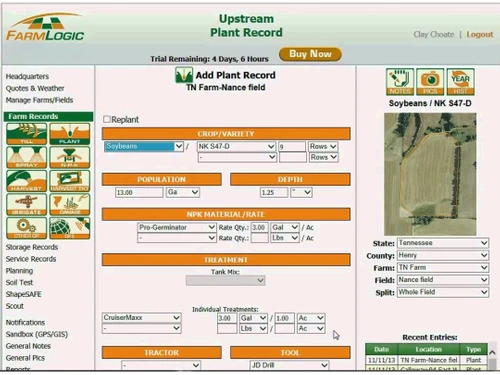Open Sandbox (GPS/GIS)
Viewport: 500px width, 375px height.
click(37, 334)
